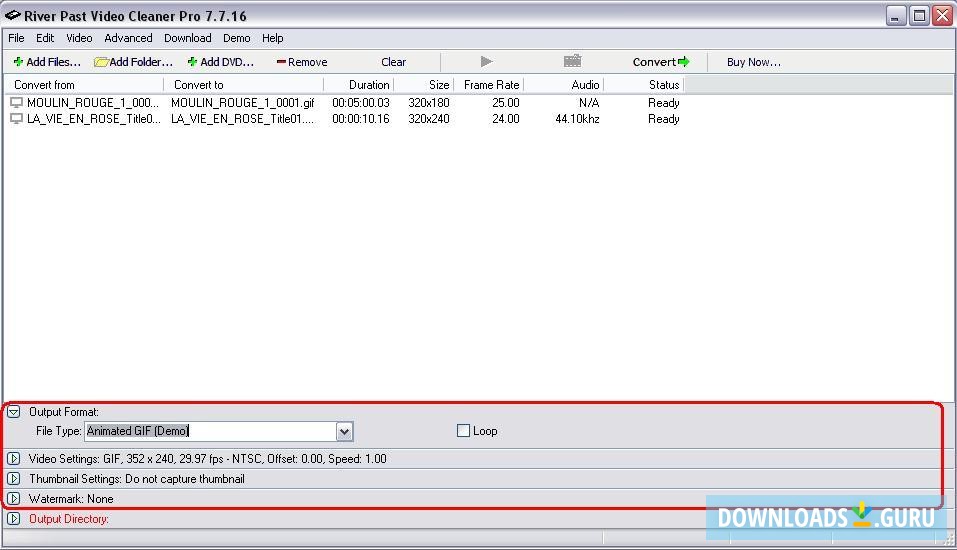Click the Audio column header

(x=563, y=85)
